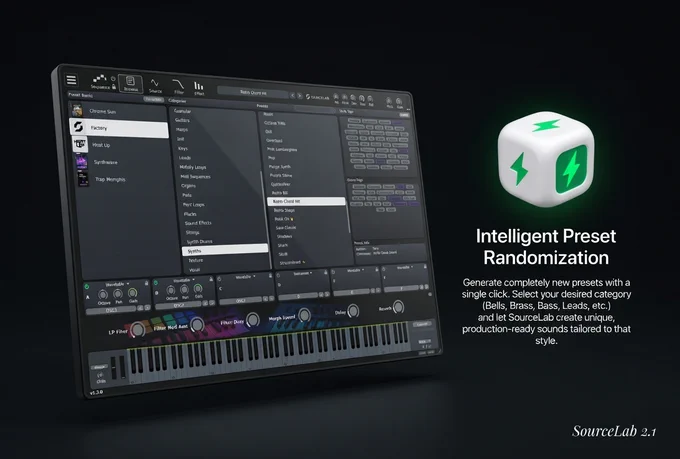
Task: Choose the Melody Loops category
Action: (x=193, y=167)
